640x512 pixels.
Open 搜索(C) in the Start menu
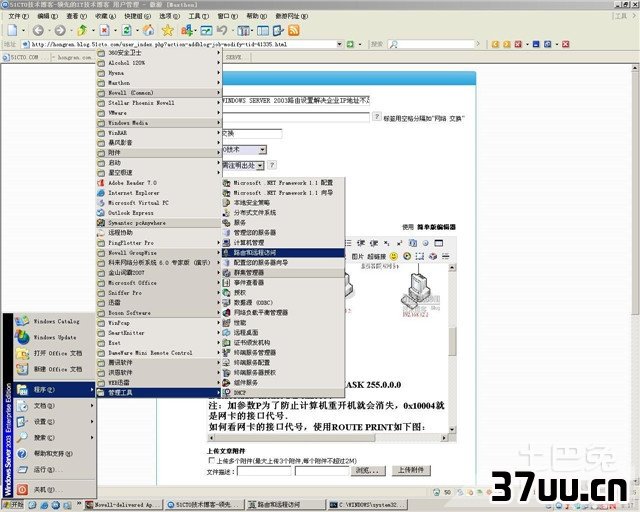click(54, 438)
